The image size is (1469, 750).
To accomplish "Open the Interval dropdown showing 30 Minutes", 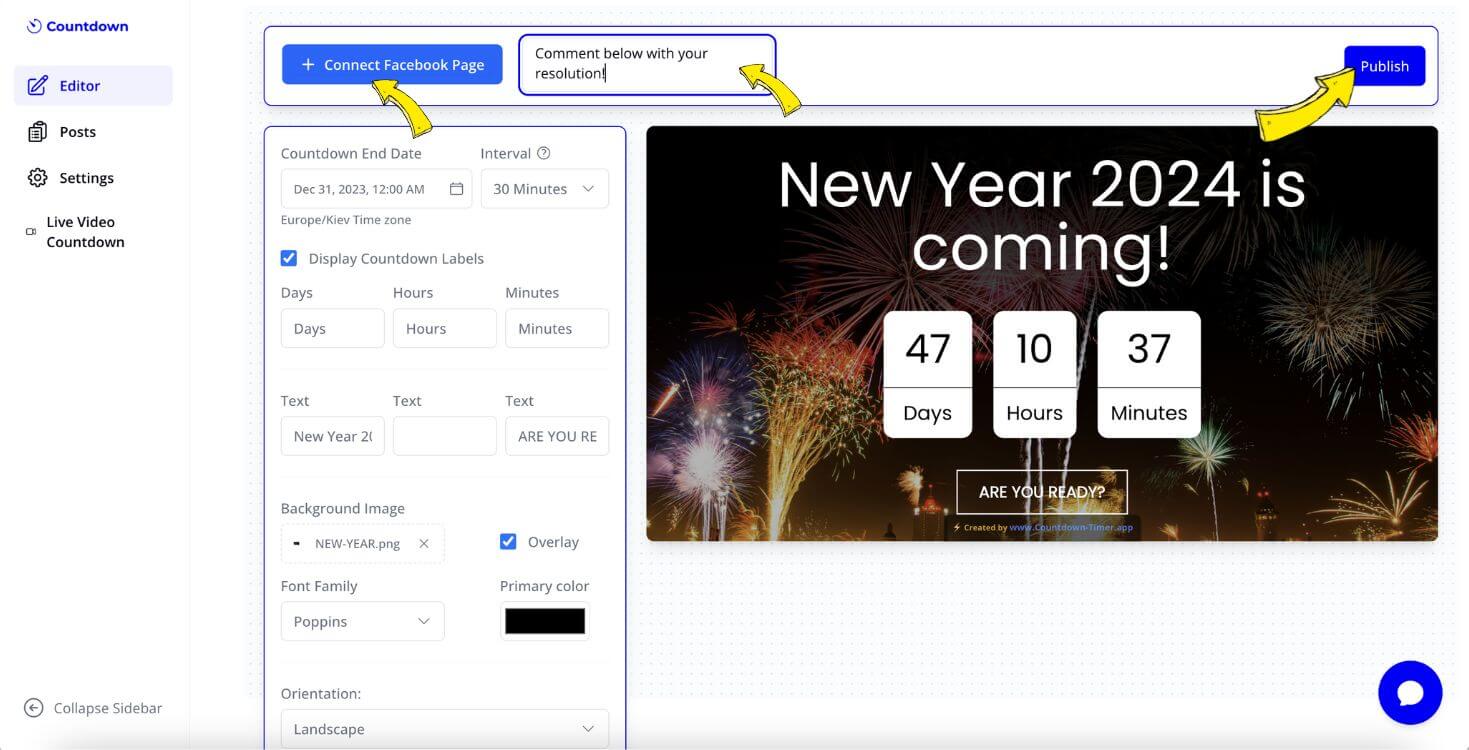I will 544,188.
